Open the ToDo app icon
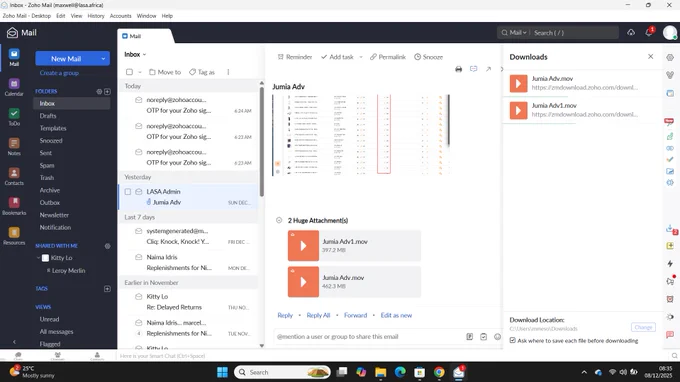 [14, 117]
